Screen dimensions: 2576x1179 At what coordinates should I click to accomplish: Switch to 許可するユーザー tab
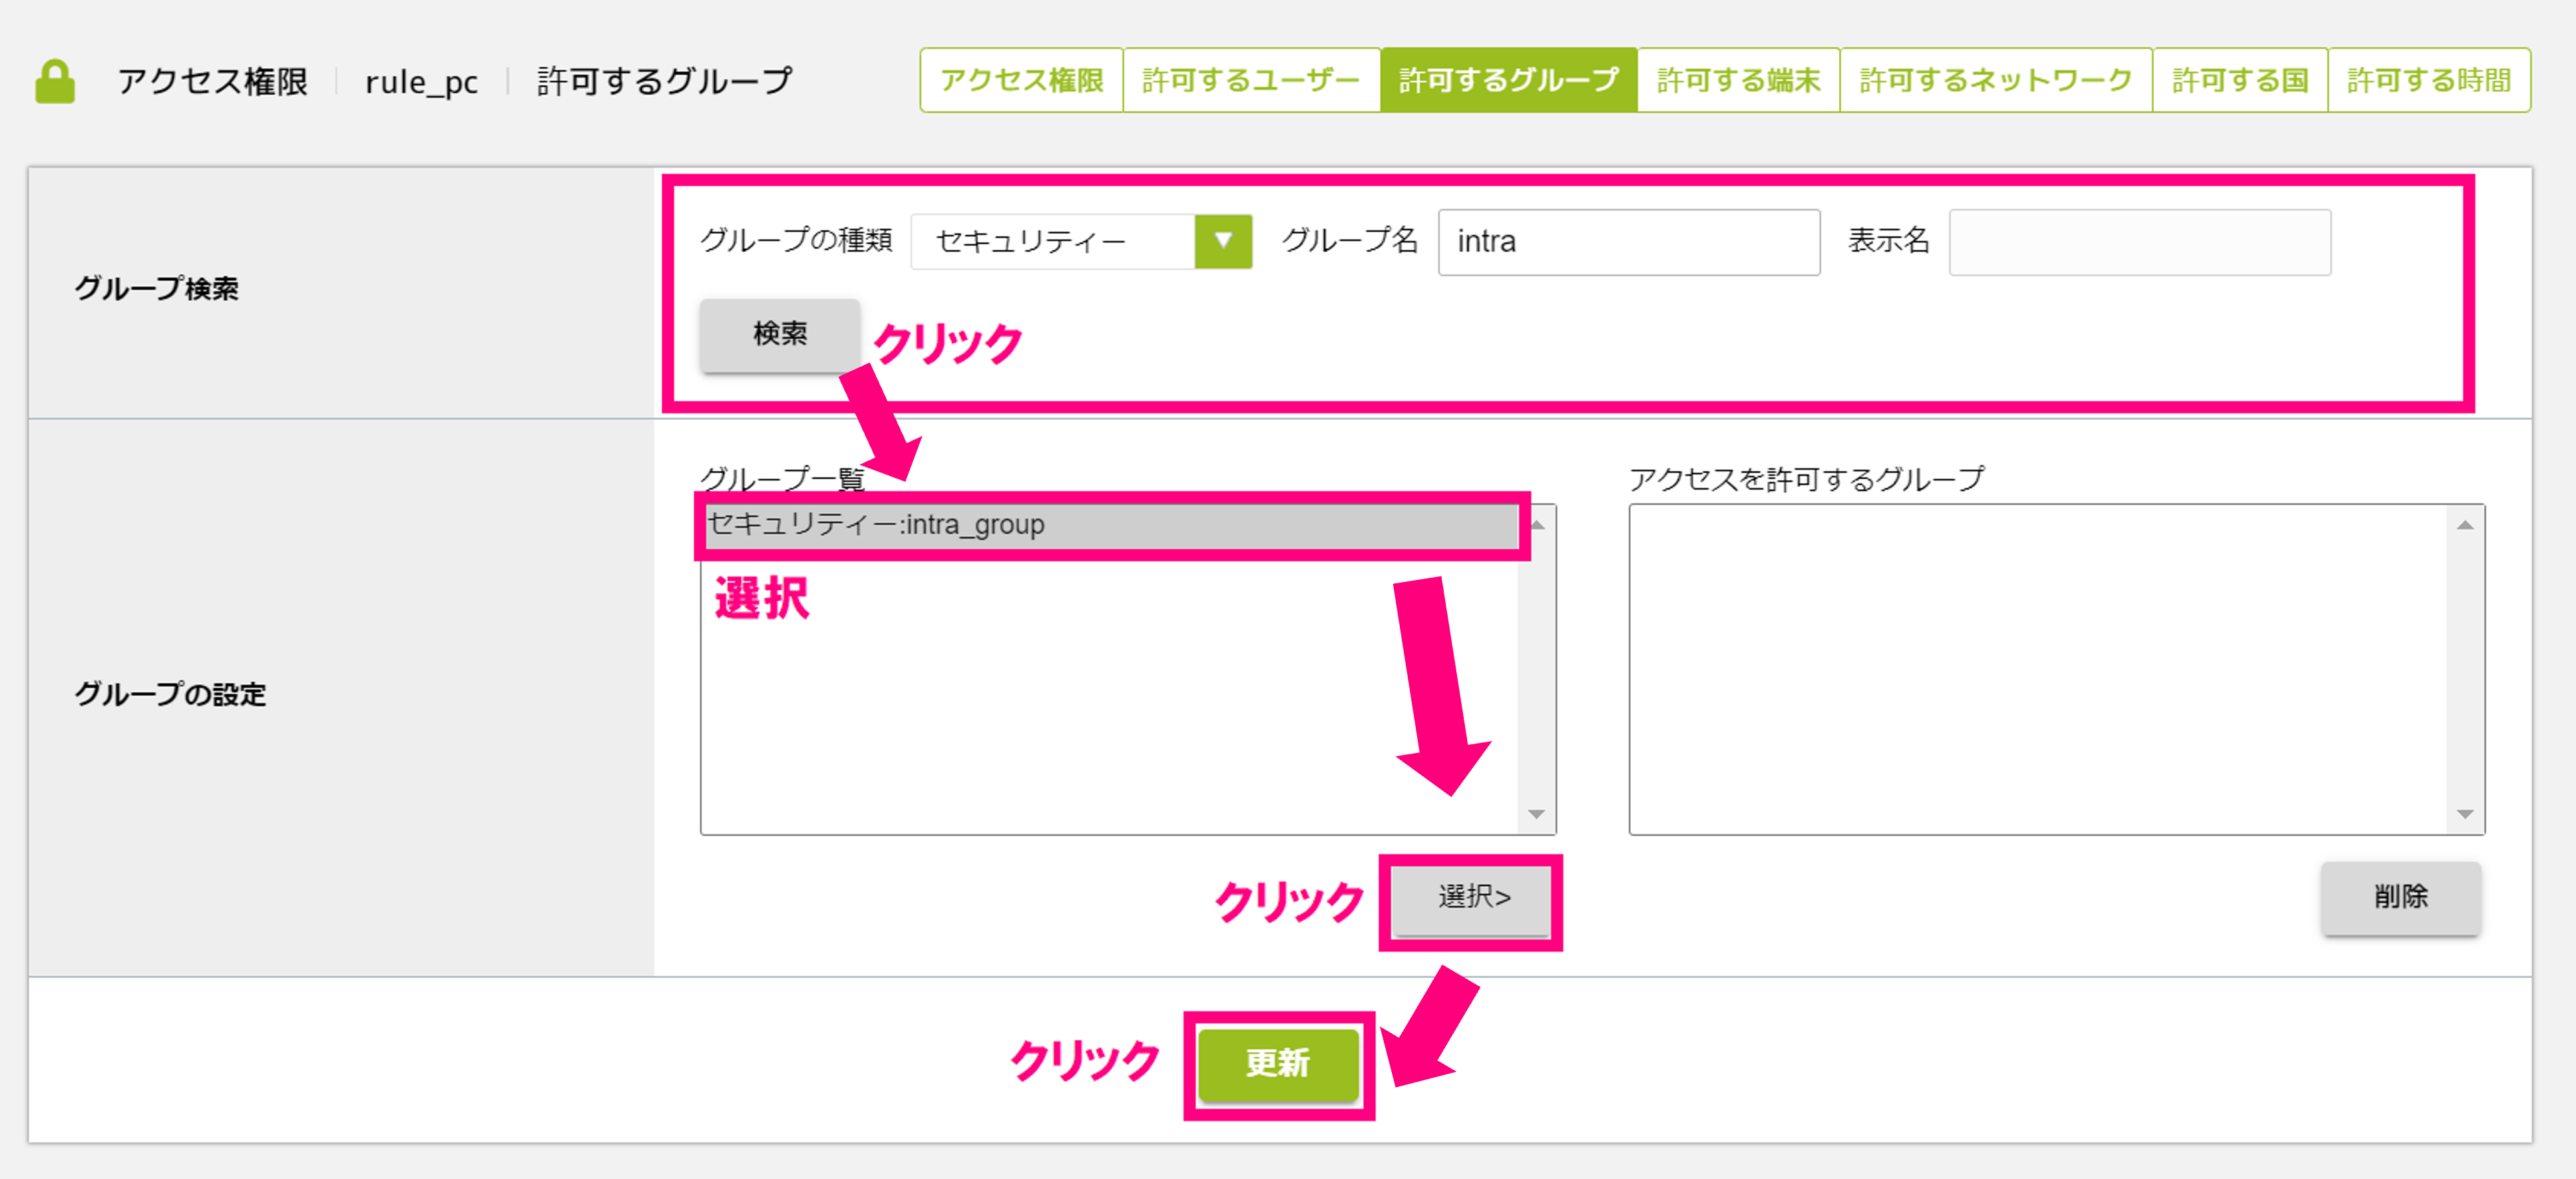click(1251, 80)
